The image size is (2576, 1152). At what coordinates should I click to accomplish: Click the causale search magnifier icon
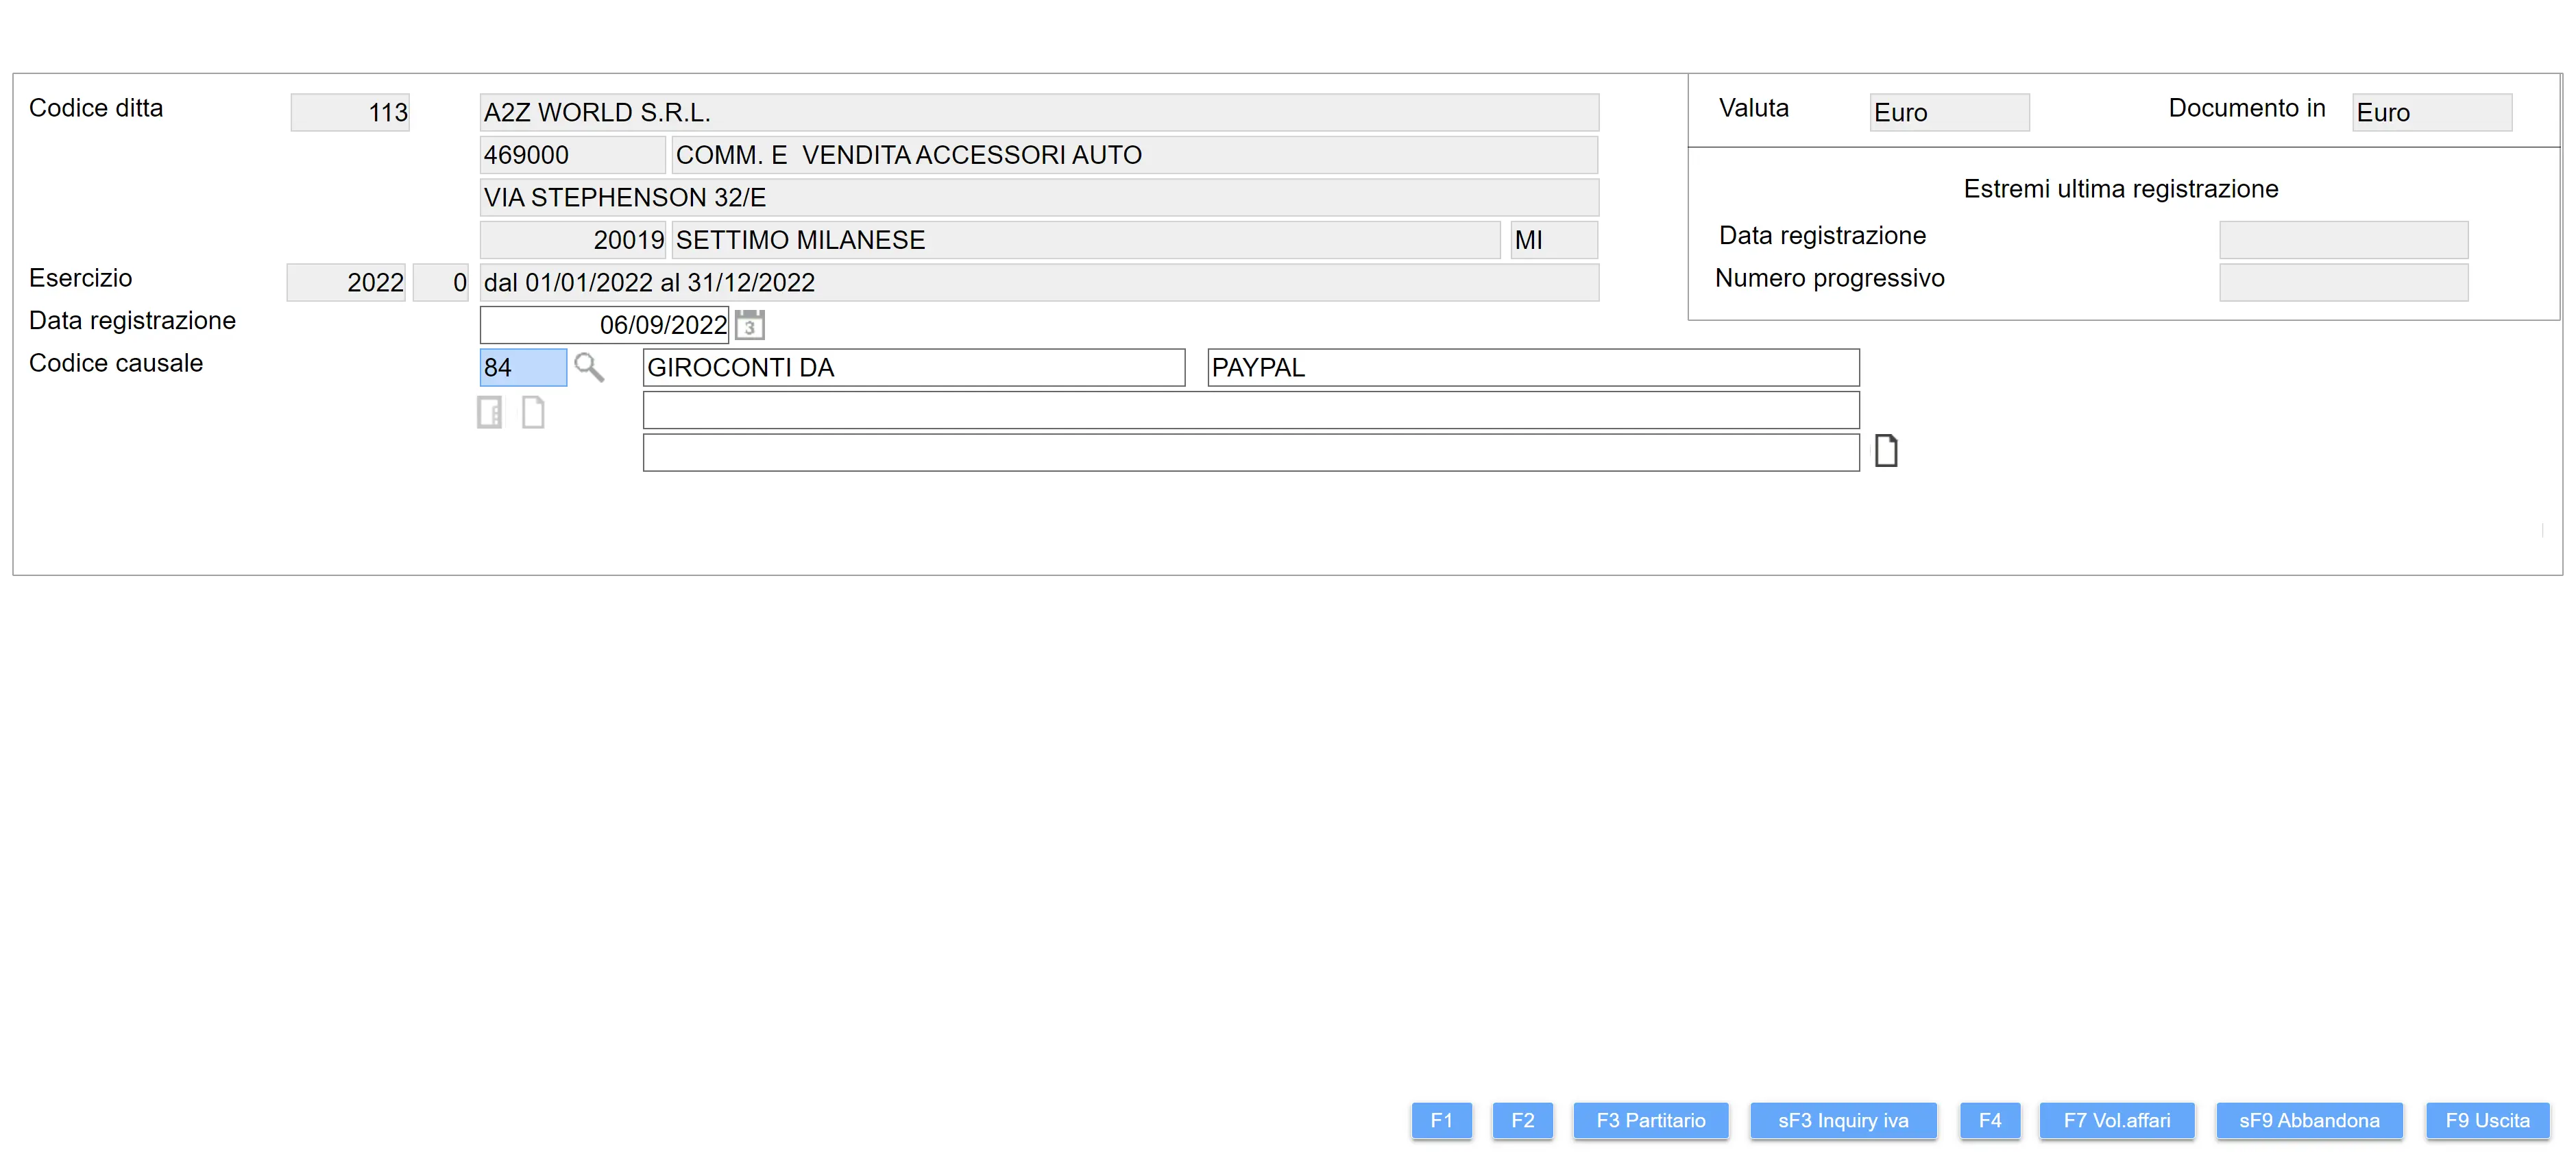pyautogui.click(x=589, y=368)
